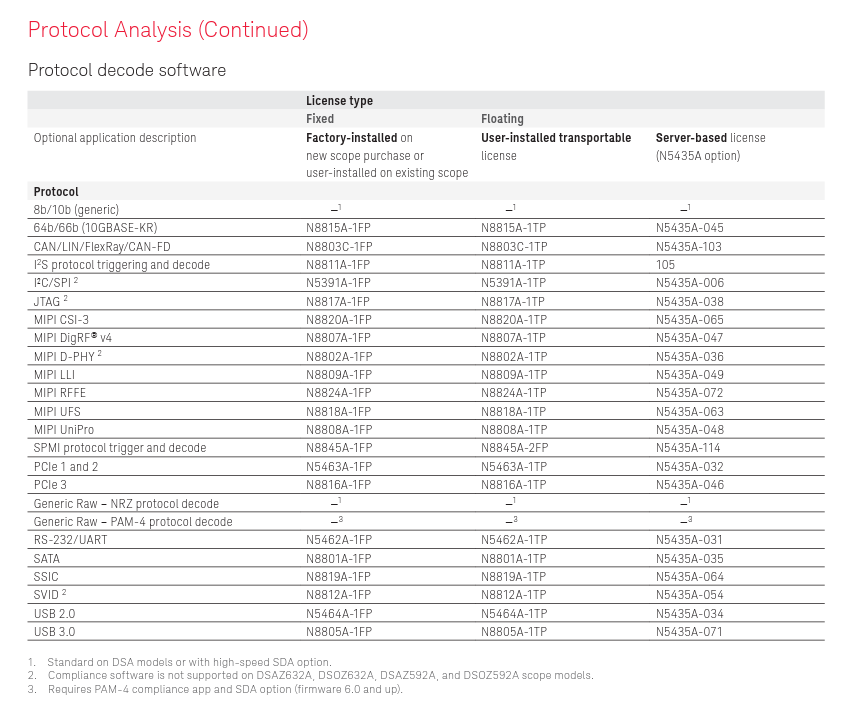Select "Generic Raw – PAM-4 protocol decode" row

[x=133, y=522]
